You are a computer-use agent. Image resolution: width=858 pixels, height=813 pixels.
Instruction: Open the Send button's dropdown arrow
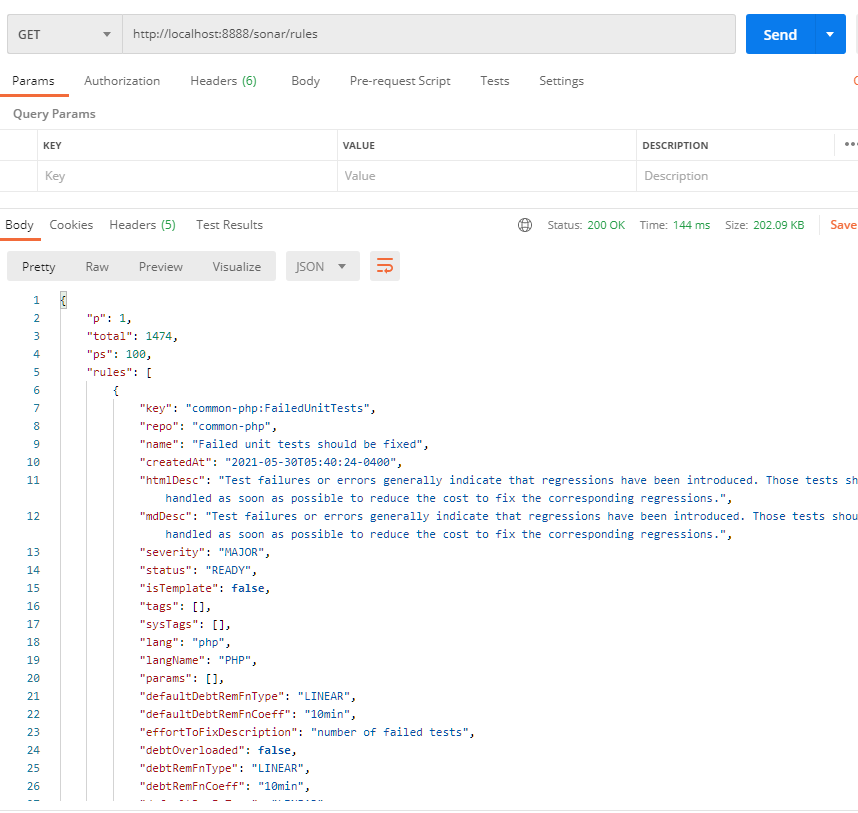(x=831, y=33)
